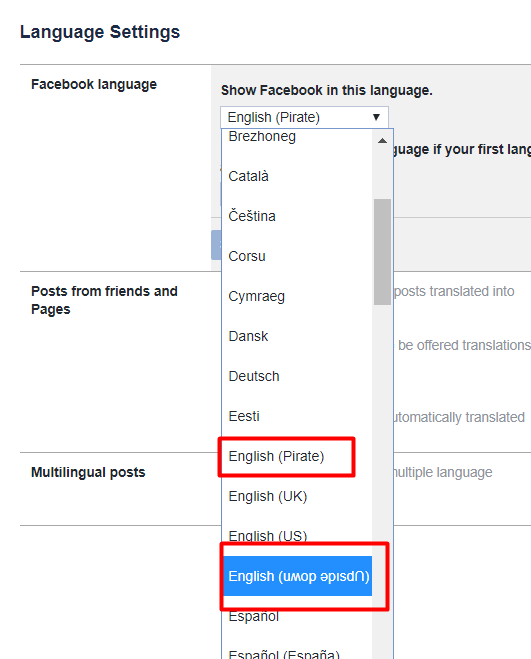Choose Español from the language list
This screenshot has width=531, height=659.
tap(297, 616)
